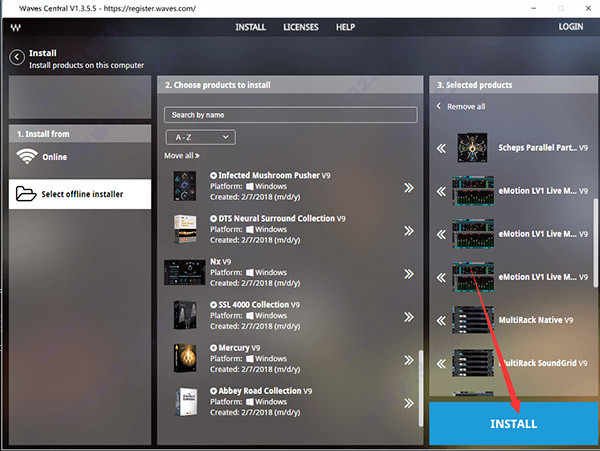Click the blue INSTALL button
600x451 pixels.
click(x=513, y=423)
